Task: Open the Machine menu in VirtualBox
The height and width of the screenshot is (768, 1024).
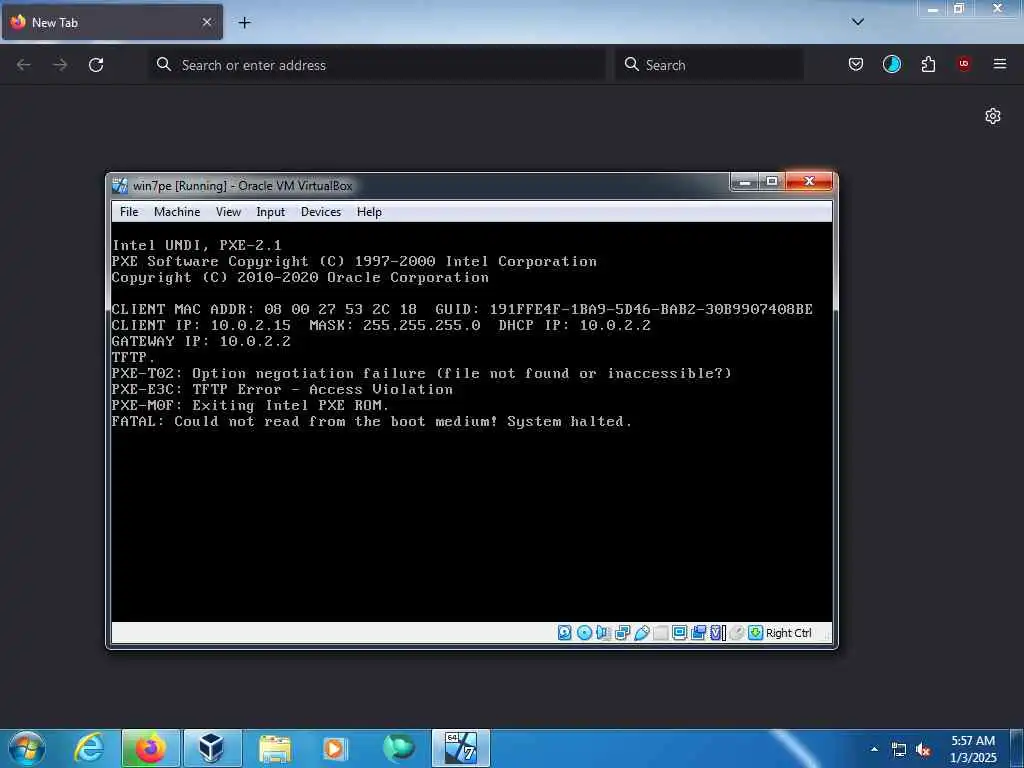Action: click(177, 212)
